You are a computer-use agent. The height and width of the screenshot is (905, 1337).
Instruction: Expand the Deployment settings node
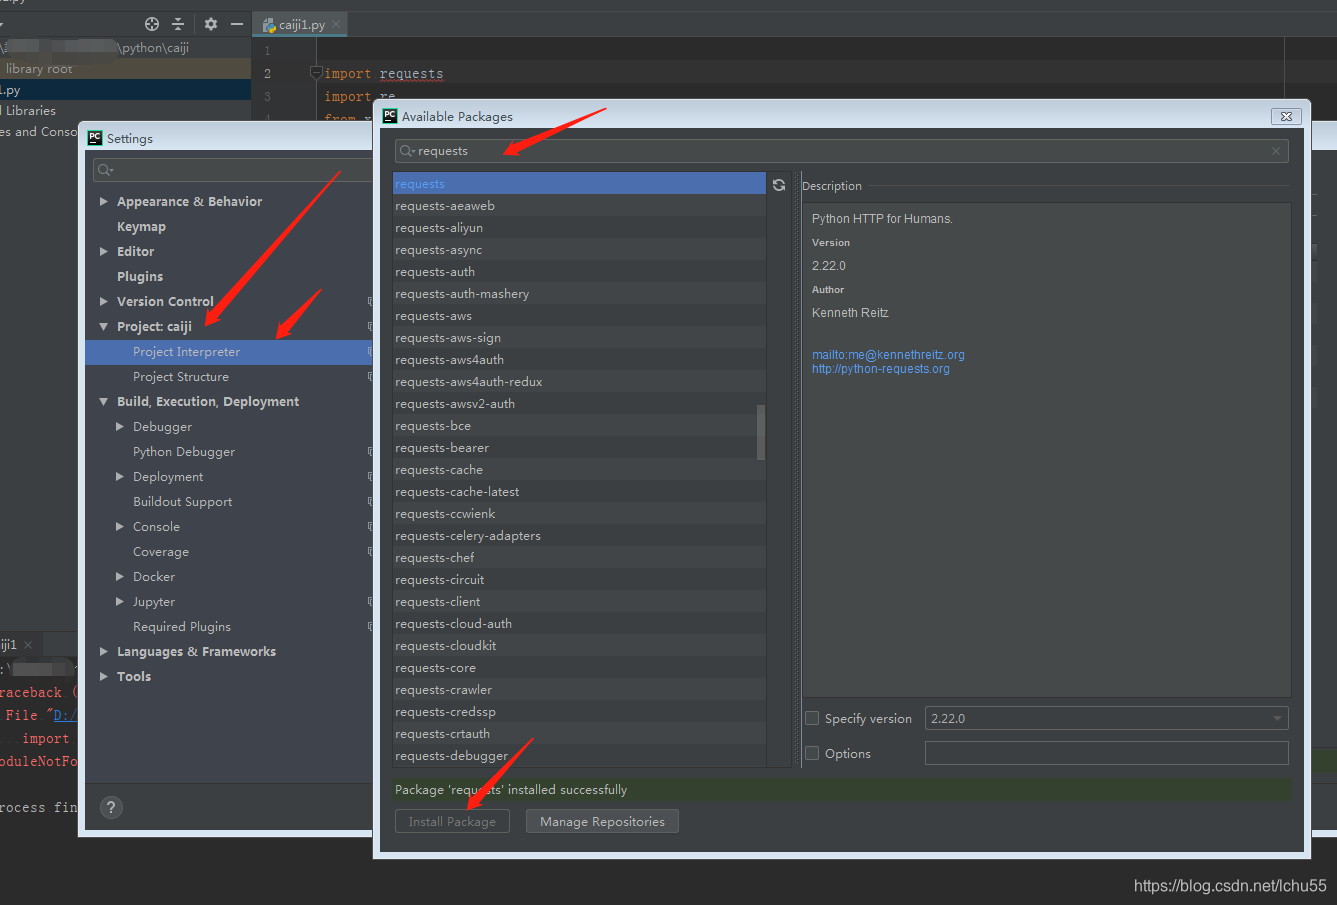pyautogui.click(x=120, y=476)
